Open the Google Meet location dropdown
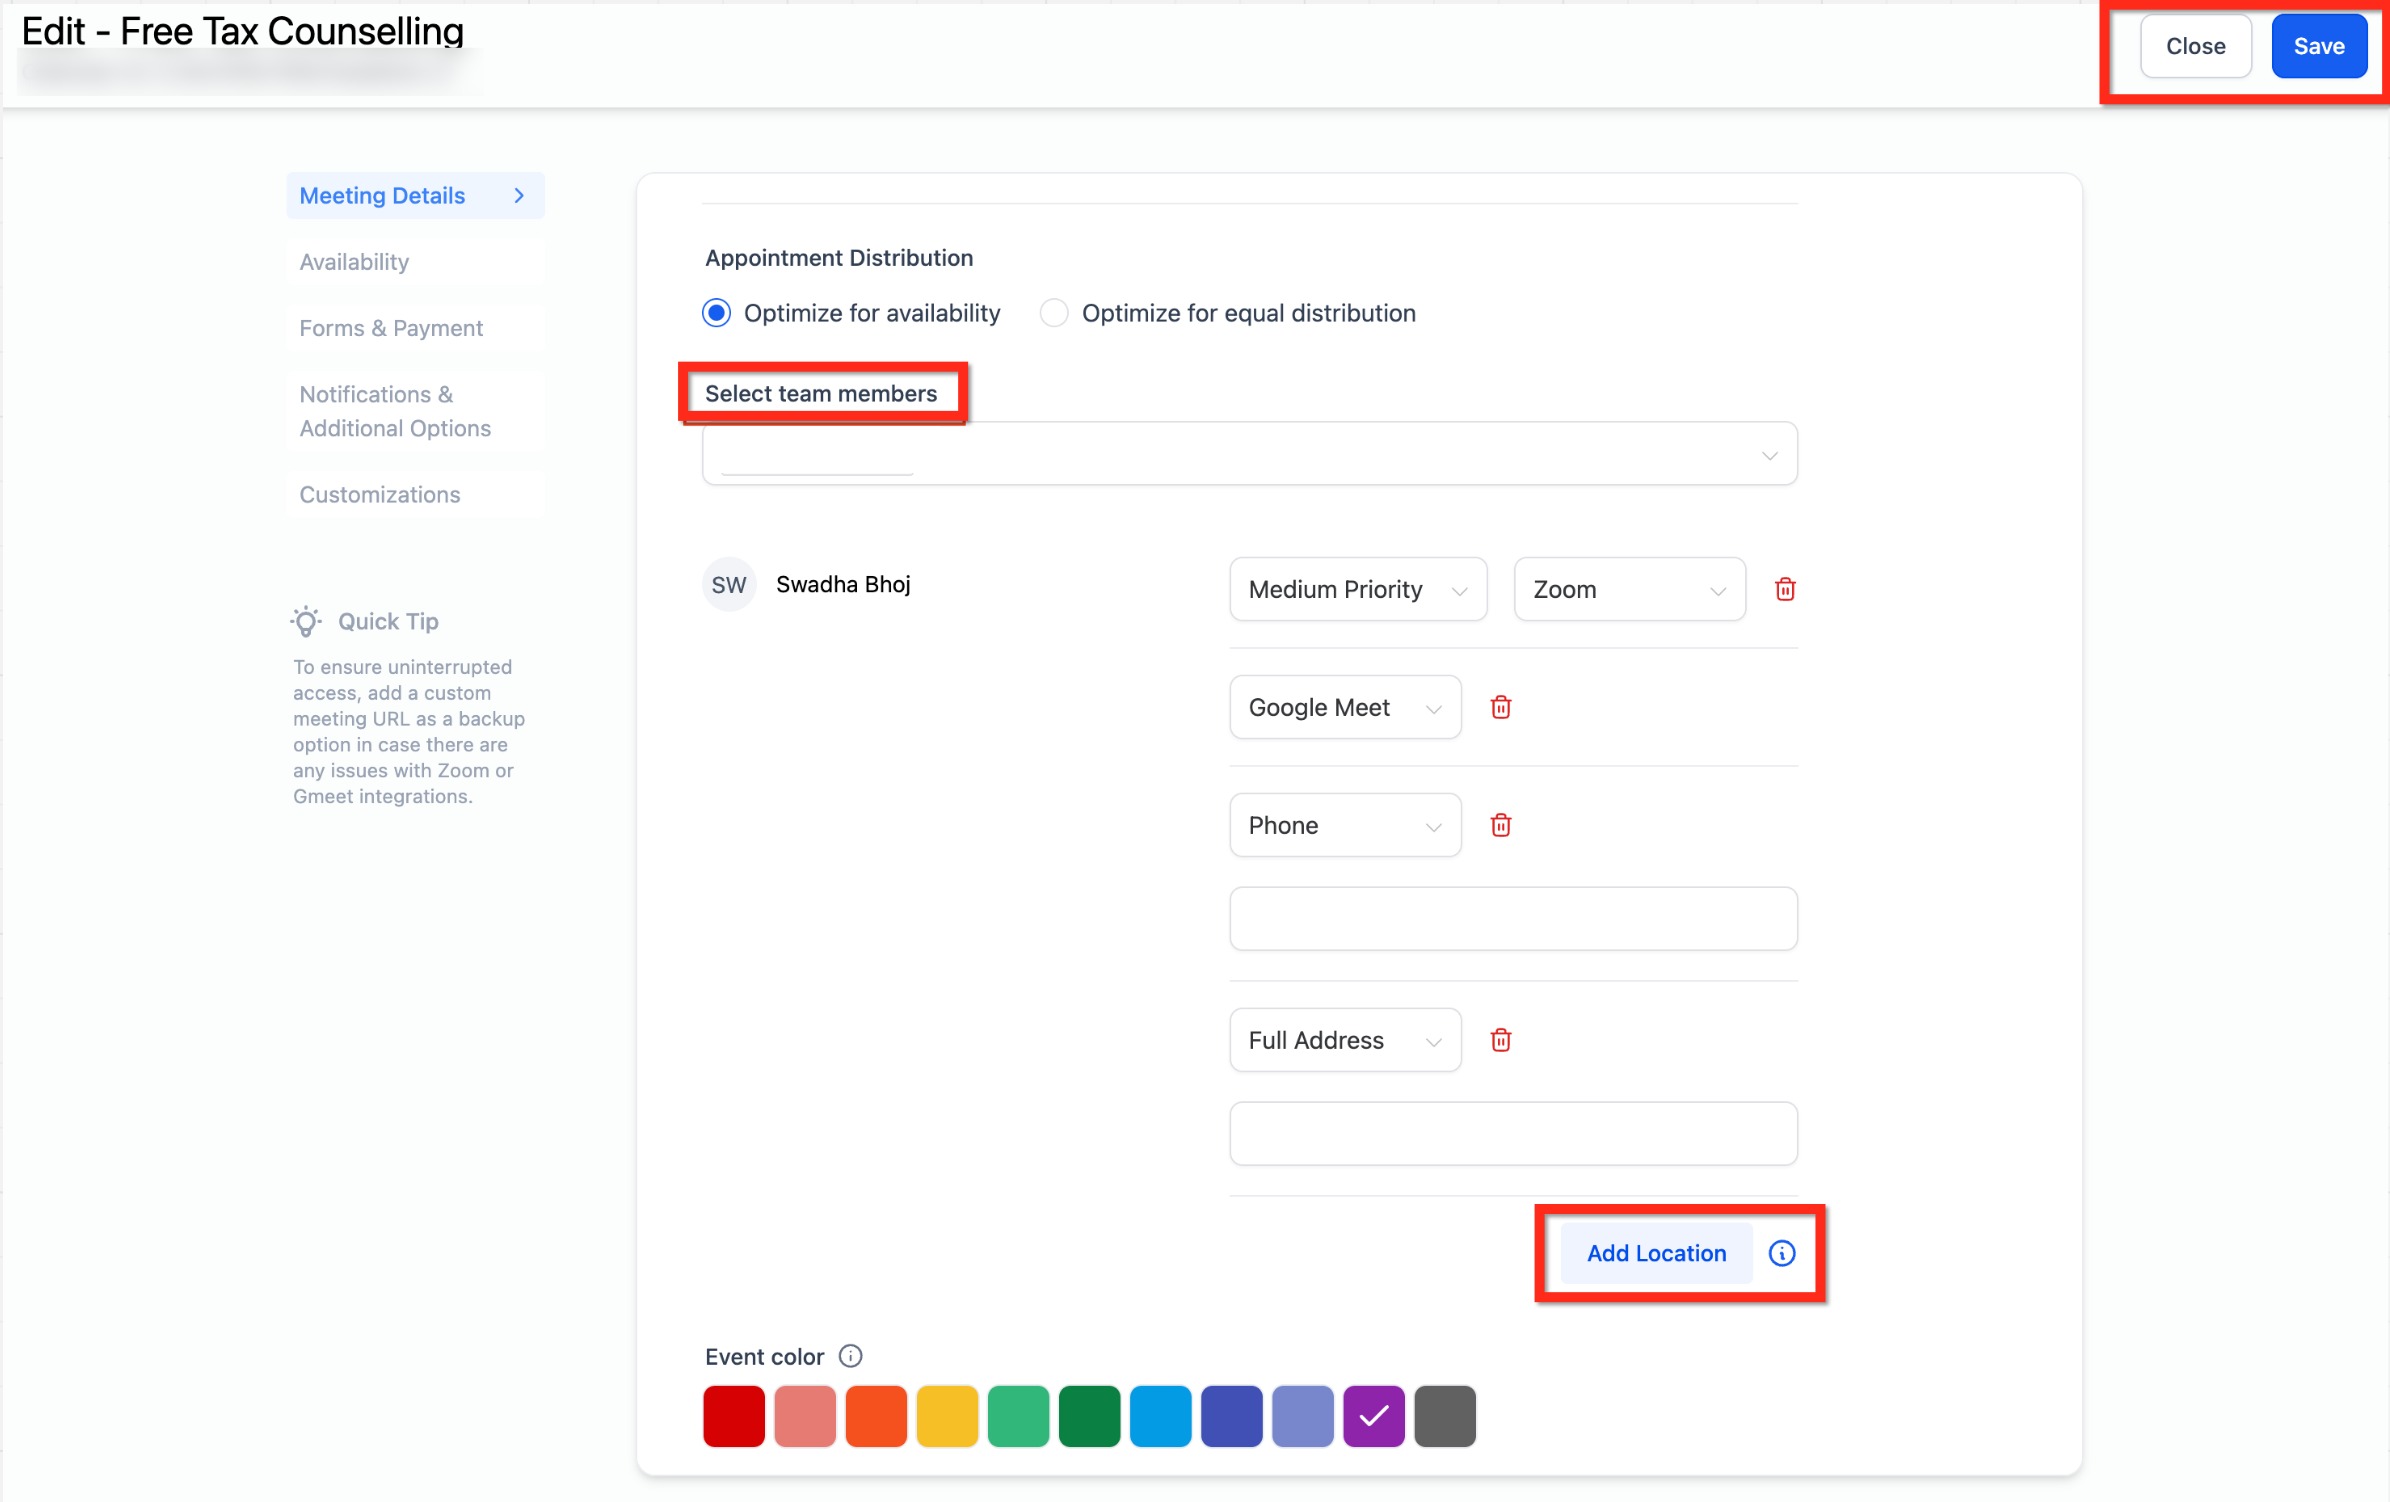 pyautogui.click(x=1344, y=707)
